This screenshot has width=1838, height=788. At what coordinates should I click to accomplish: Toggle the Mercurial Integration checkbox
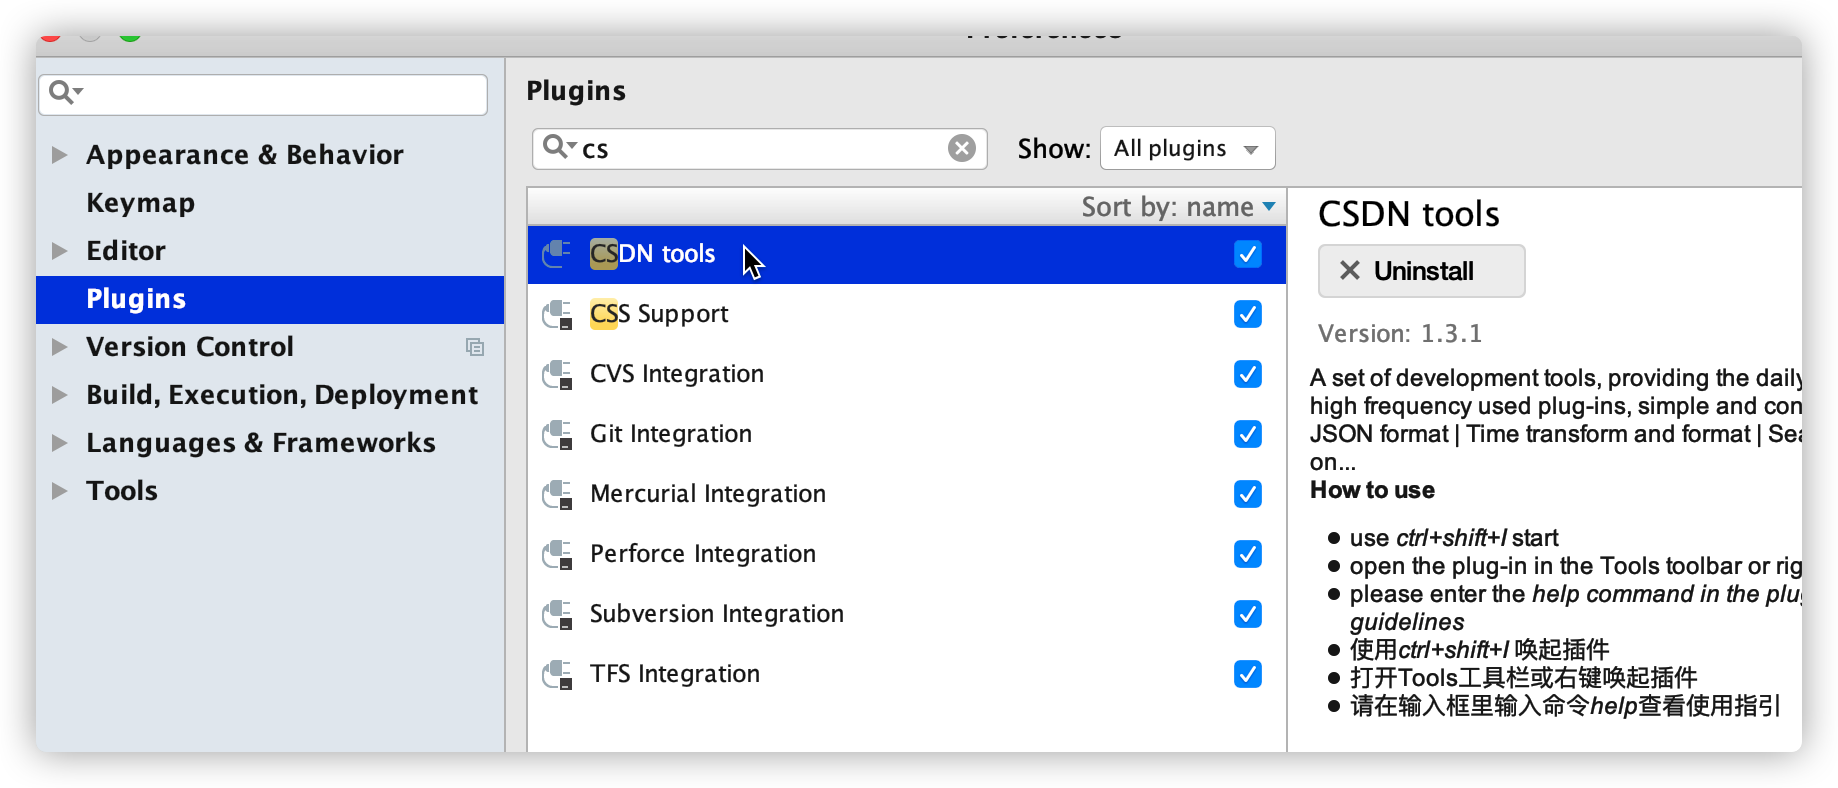tap(1248, 494)
